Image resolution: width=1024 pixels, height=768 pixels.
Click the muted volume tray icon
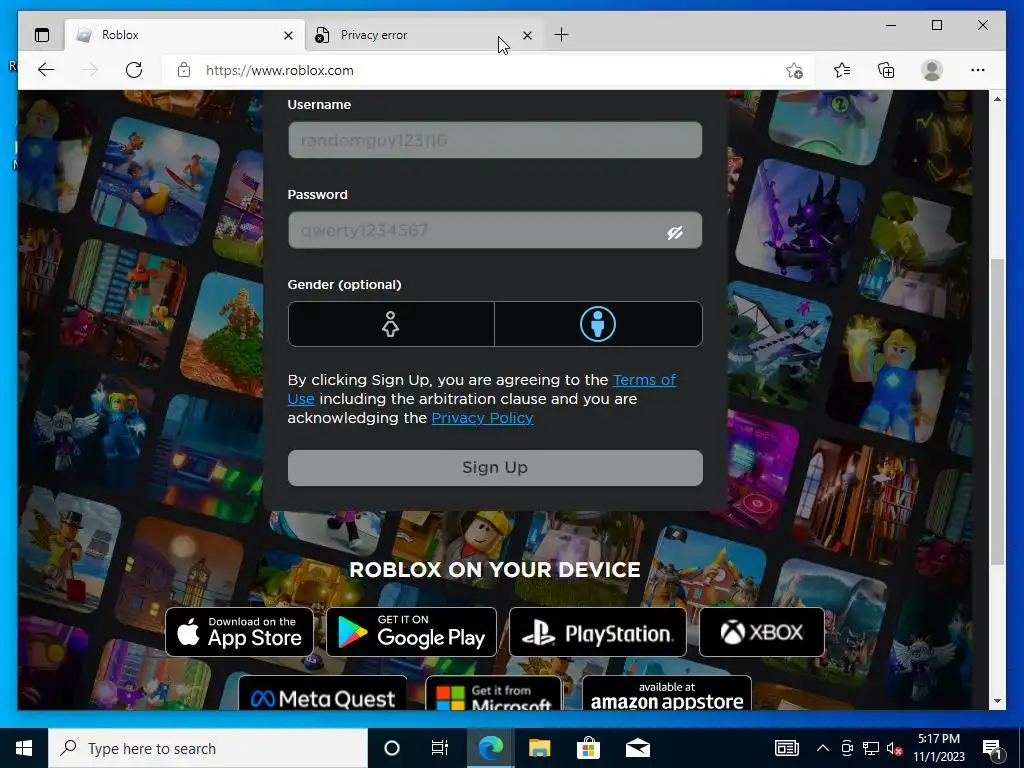(895, 748)
